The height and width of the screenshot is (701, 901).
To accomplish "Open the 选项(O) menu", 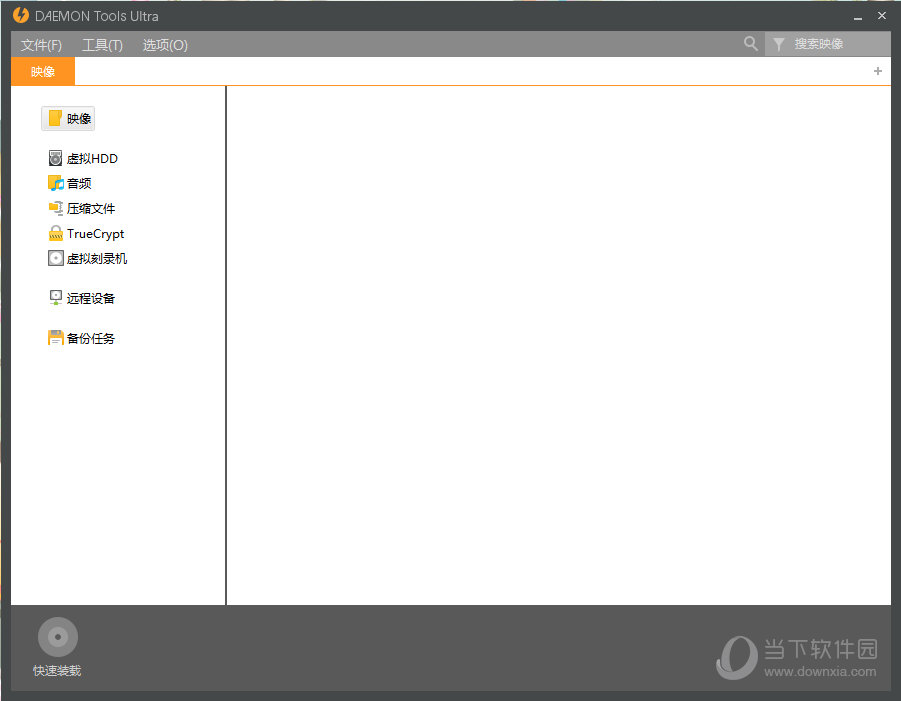I will [165, 45].
